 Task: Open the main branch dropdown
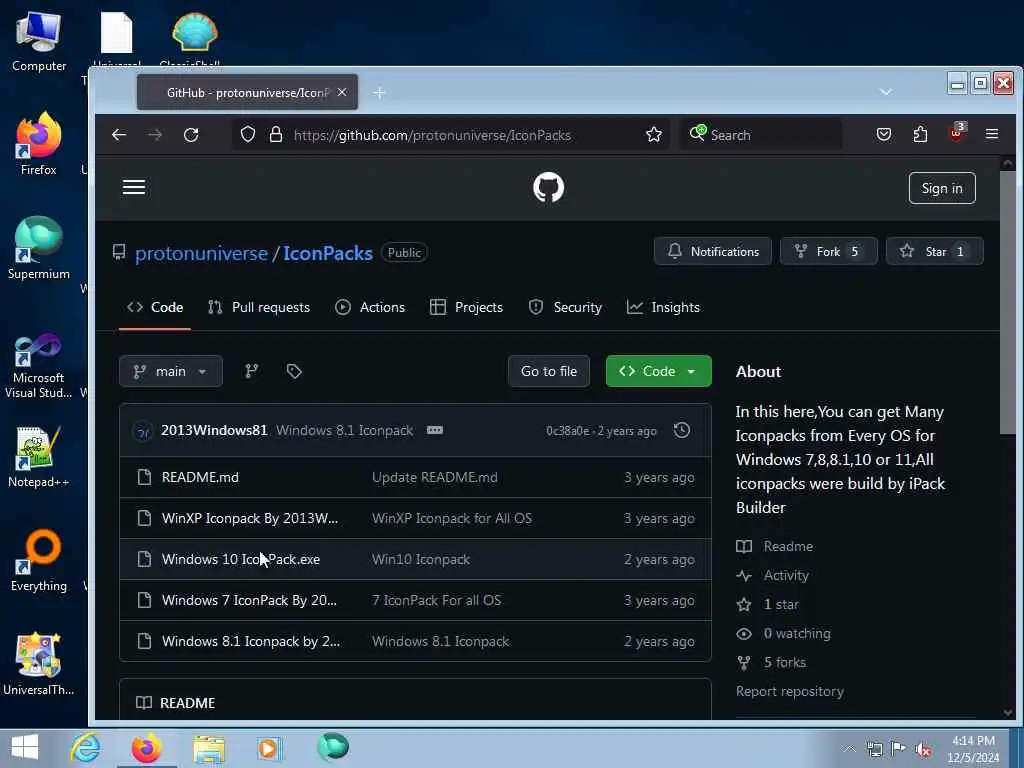tap(170, 371)
